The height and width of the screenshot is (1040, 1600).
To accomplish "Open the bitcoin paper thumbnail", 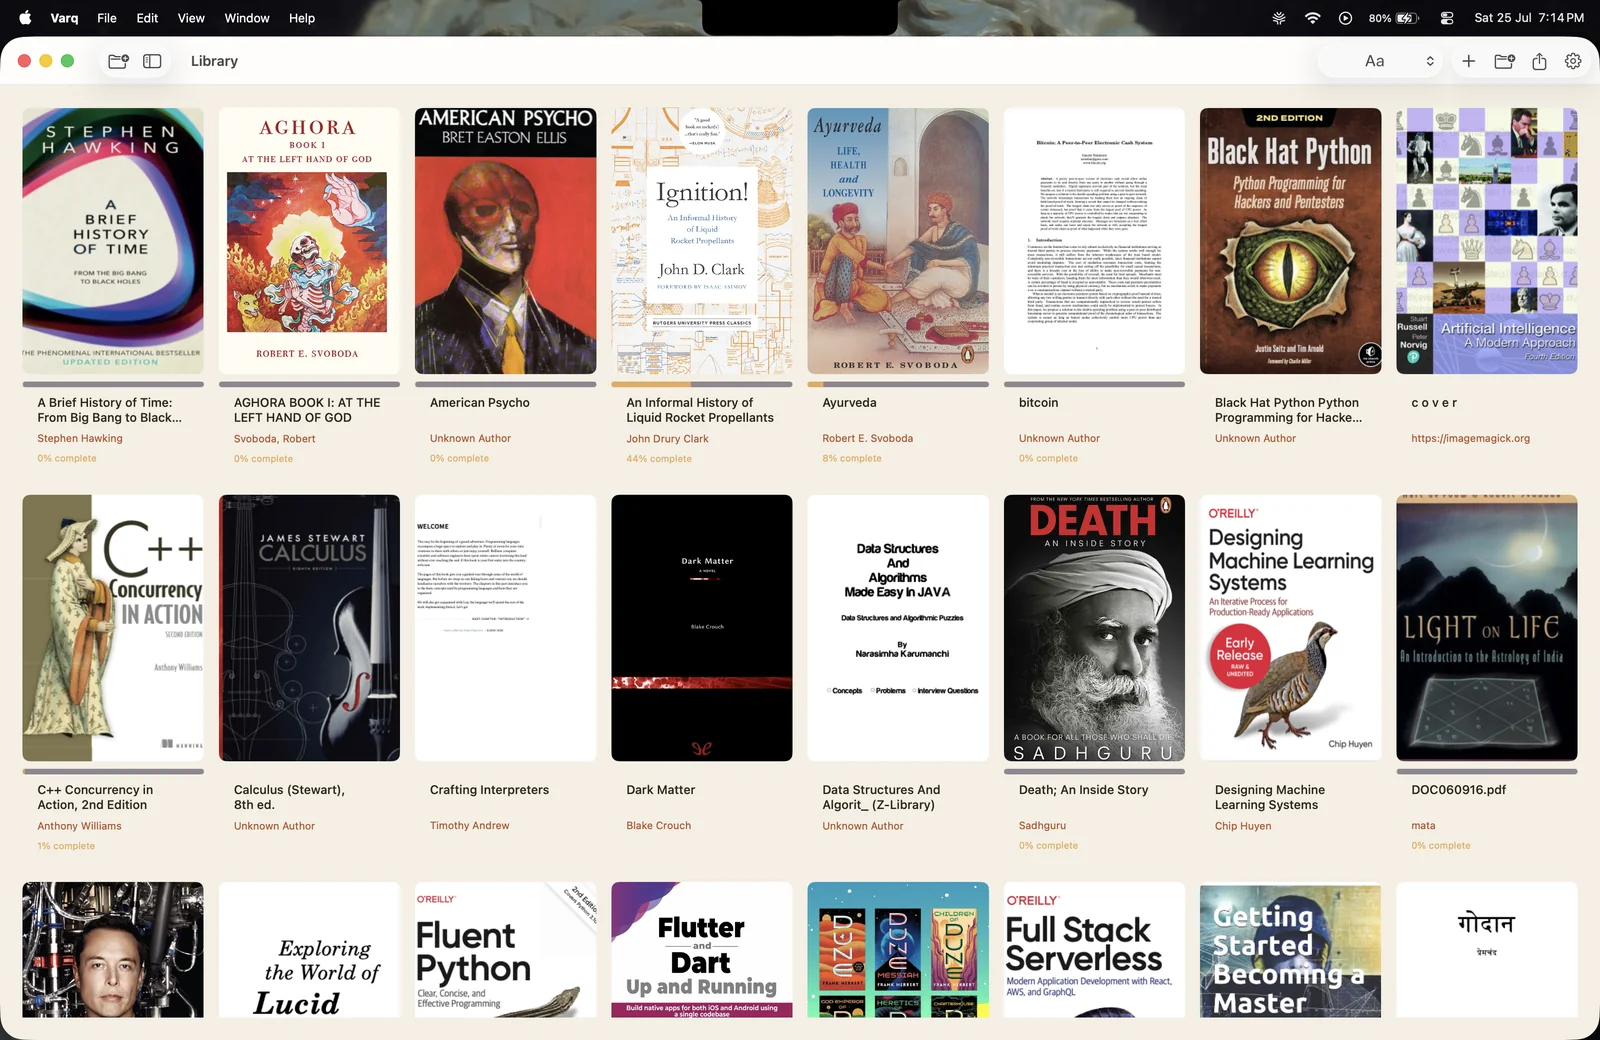I will point(1094,241).
